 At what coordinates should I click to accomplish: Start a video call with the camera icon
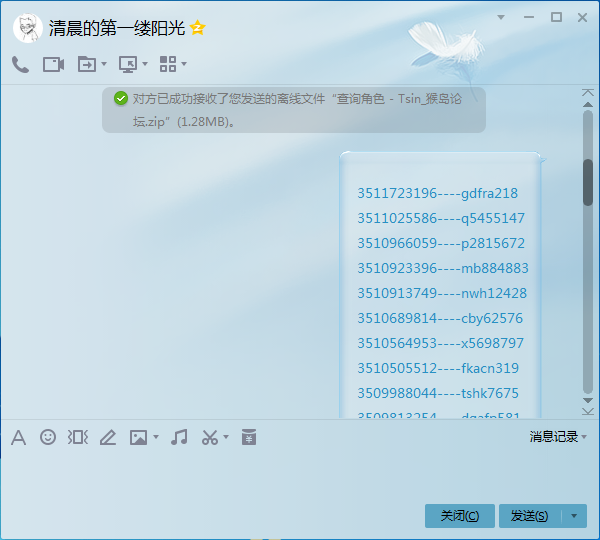[x=53, y=64]
